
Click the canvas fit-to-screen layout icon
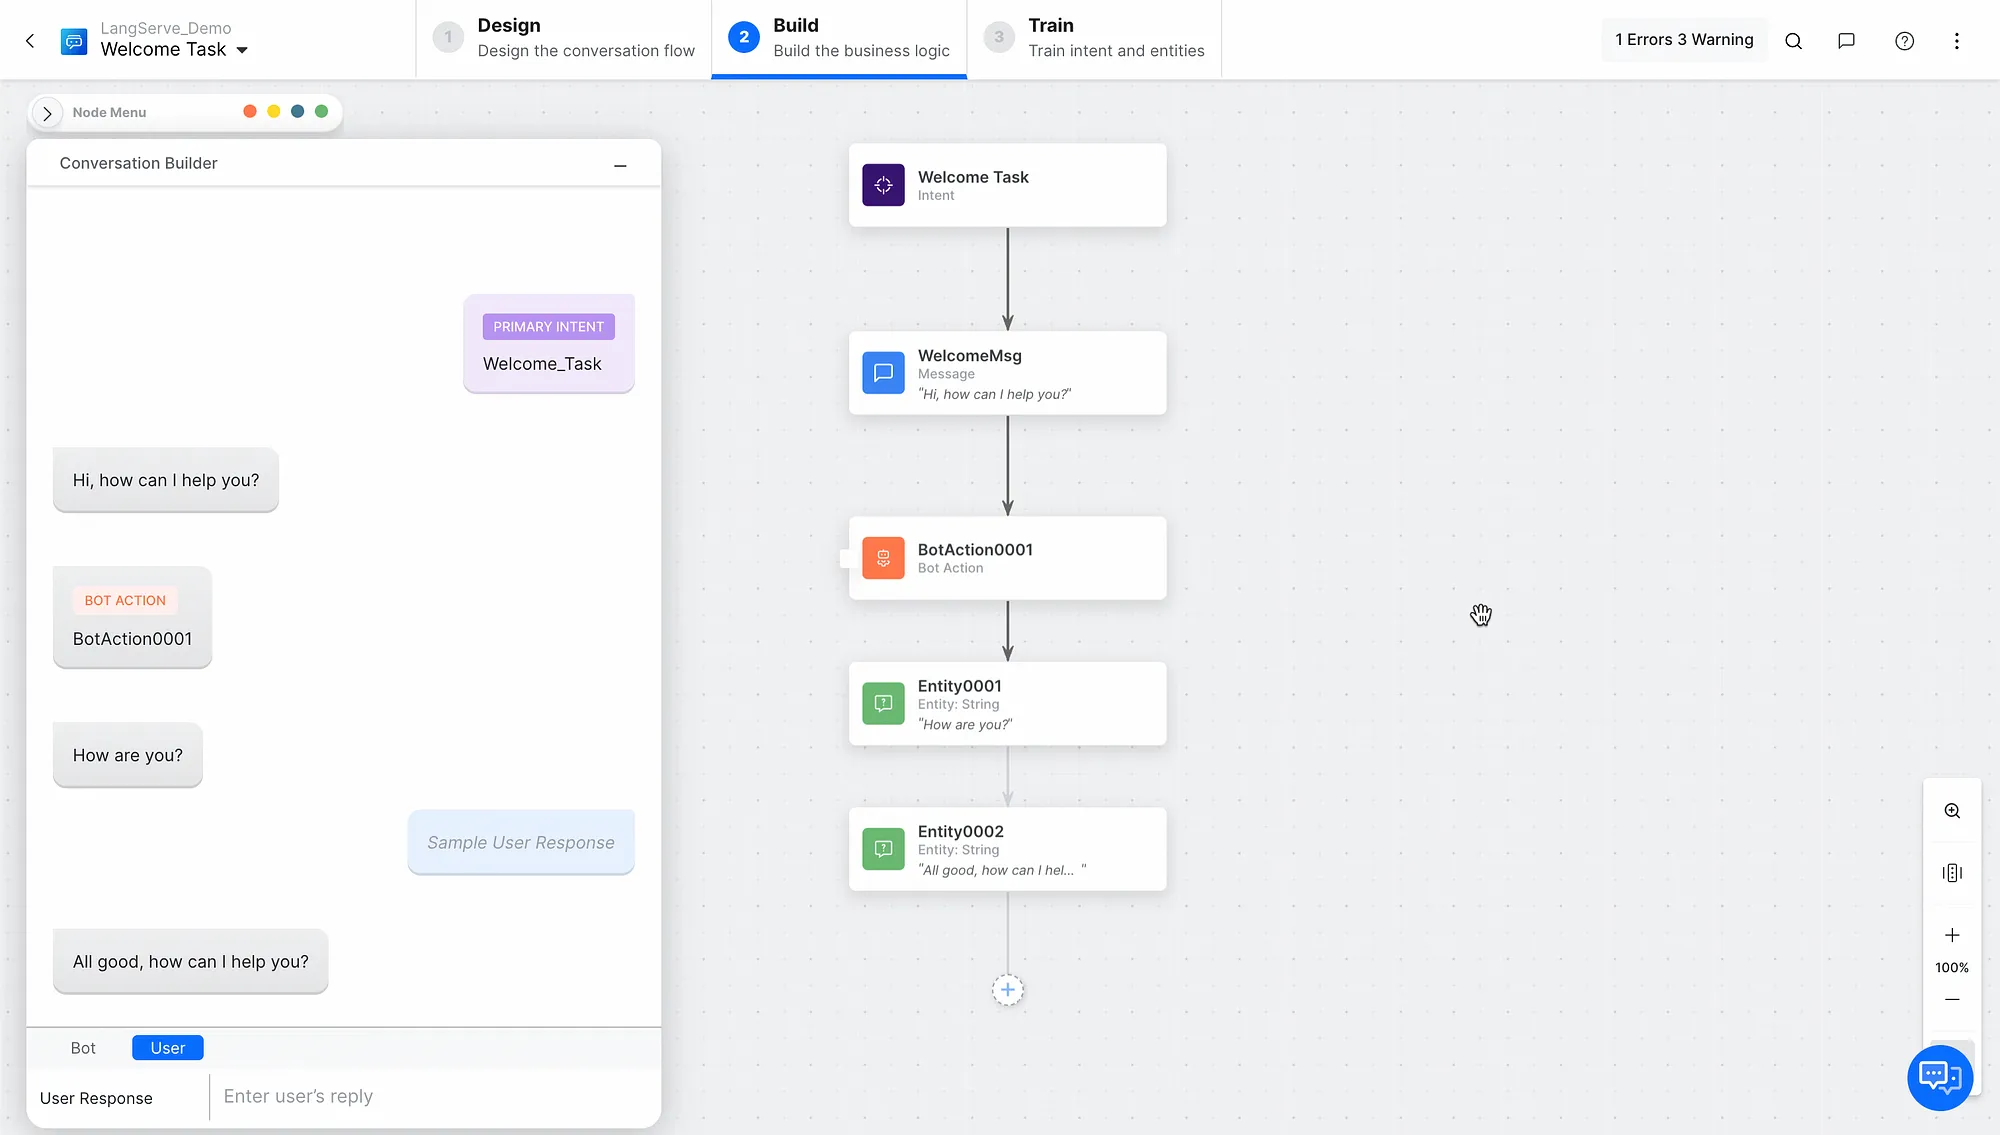1951,873
